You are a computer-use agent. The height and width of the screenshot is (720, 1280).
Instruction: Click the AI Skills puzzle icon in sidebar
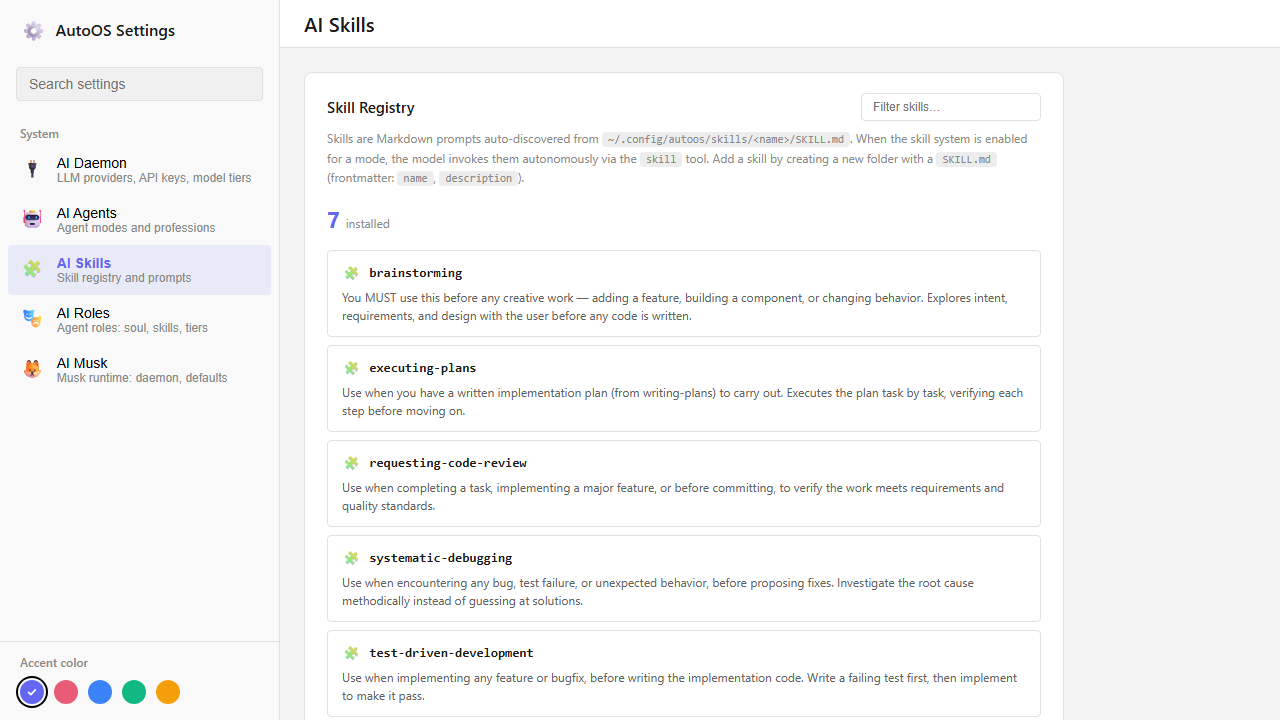(32, 269)
